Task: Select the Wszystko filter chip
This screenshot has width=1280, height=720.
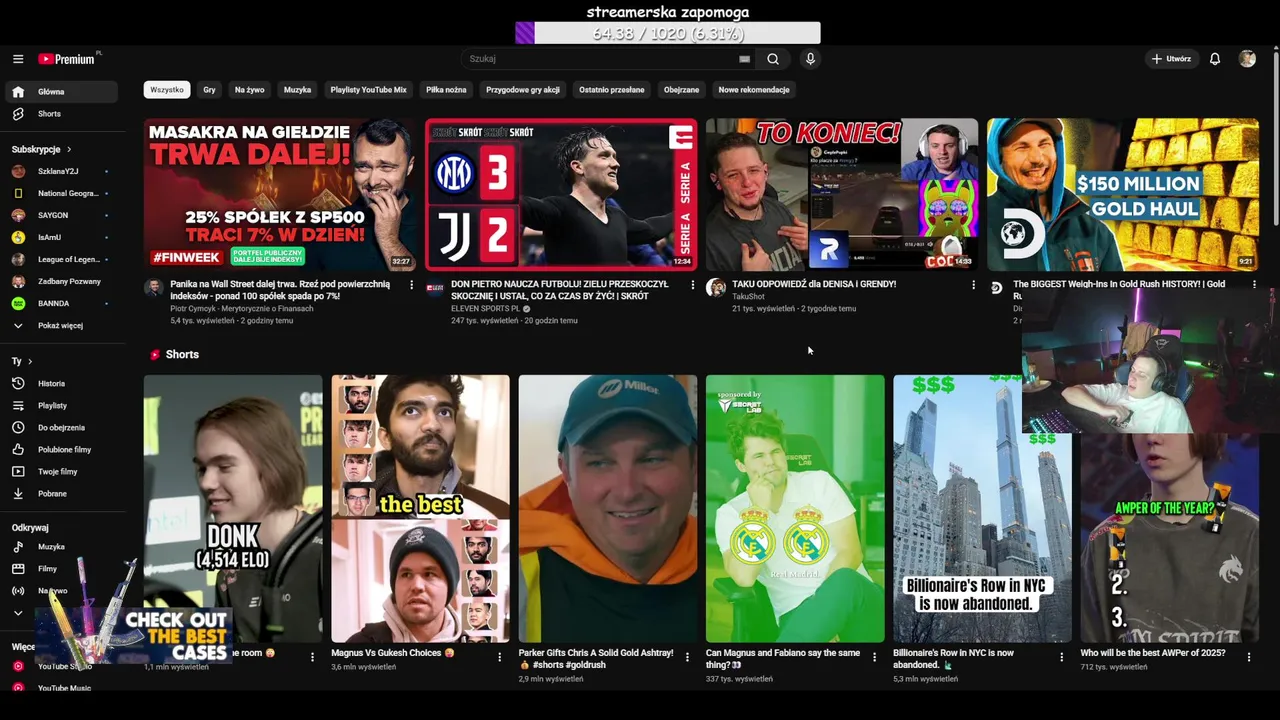Action: [x=167, y=90]
